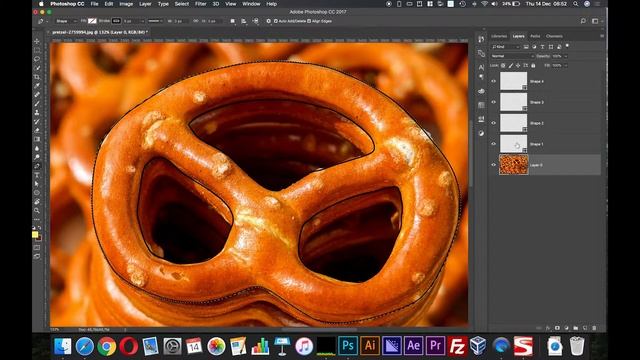Lock layer position icon
This screenshot has height=360, width=640.
coord(518,65)
